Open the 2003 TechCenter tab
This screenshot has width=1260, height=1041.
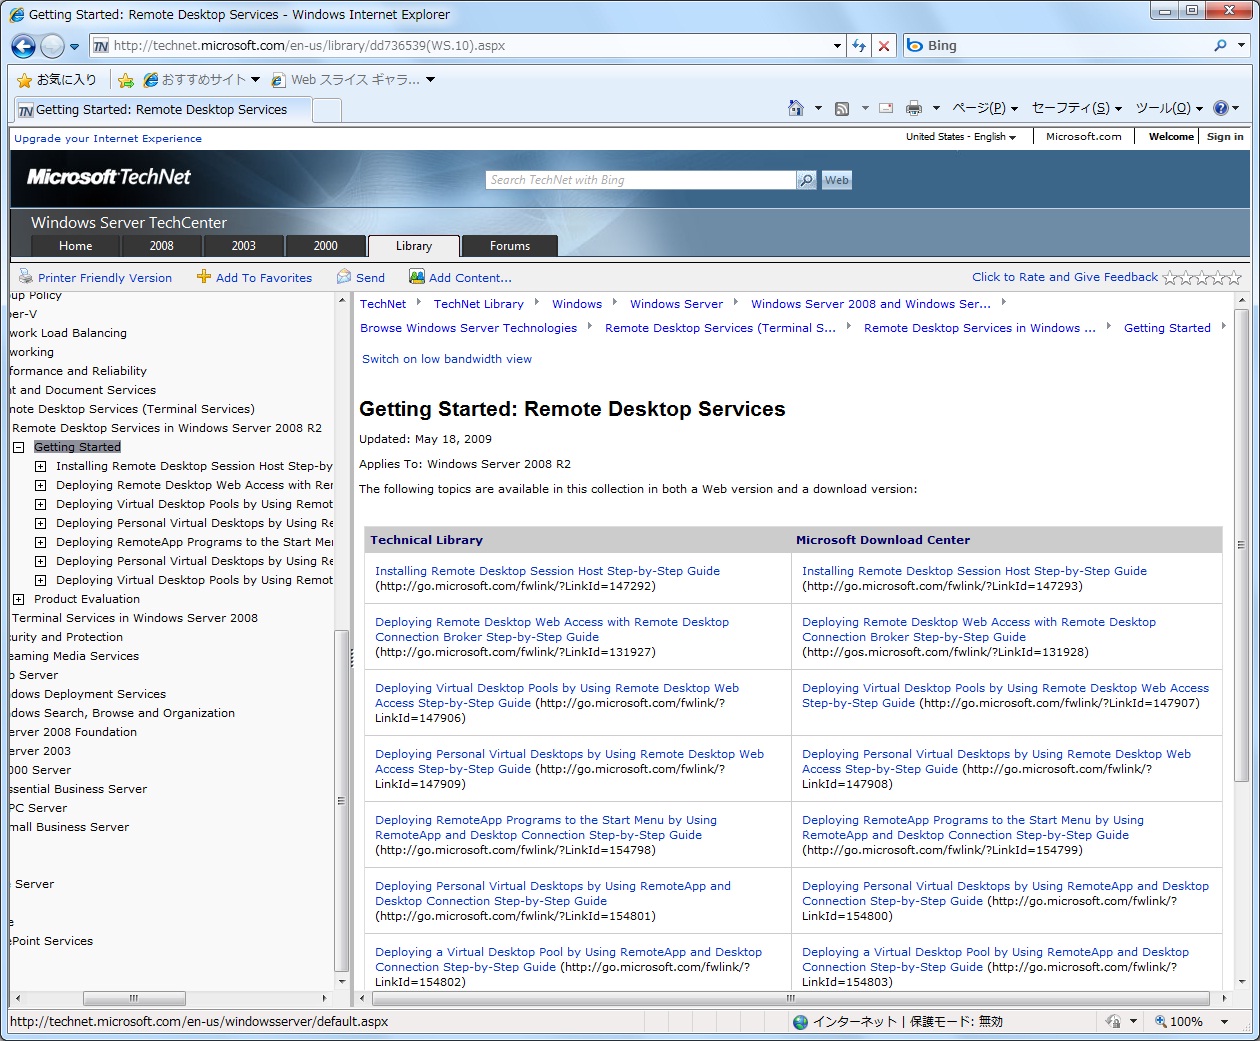pos(244,246)
